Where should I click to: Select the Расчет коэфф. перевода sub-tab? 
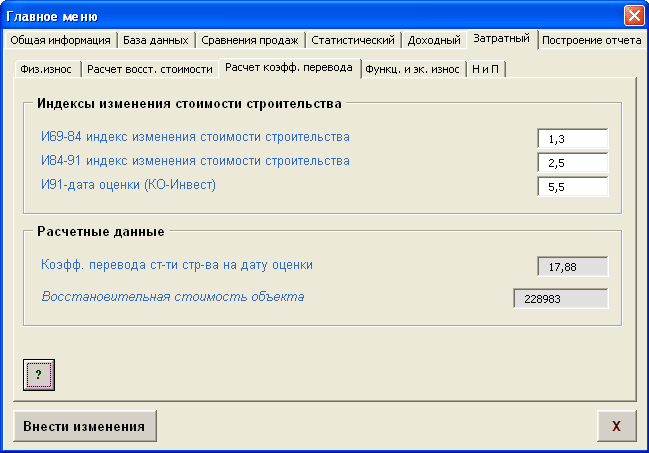289,68
